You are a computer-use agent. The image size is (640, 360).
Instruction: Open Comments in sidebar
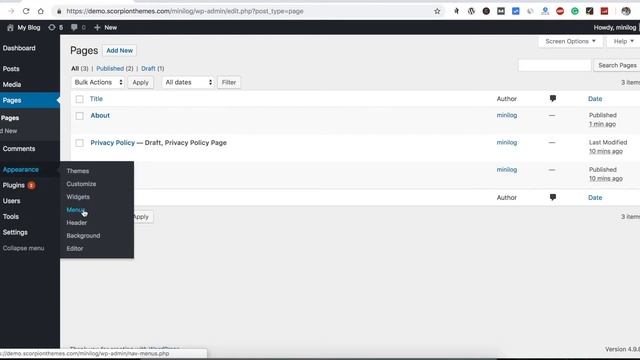click(19, 149)
